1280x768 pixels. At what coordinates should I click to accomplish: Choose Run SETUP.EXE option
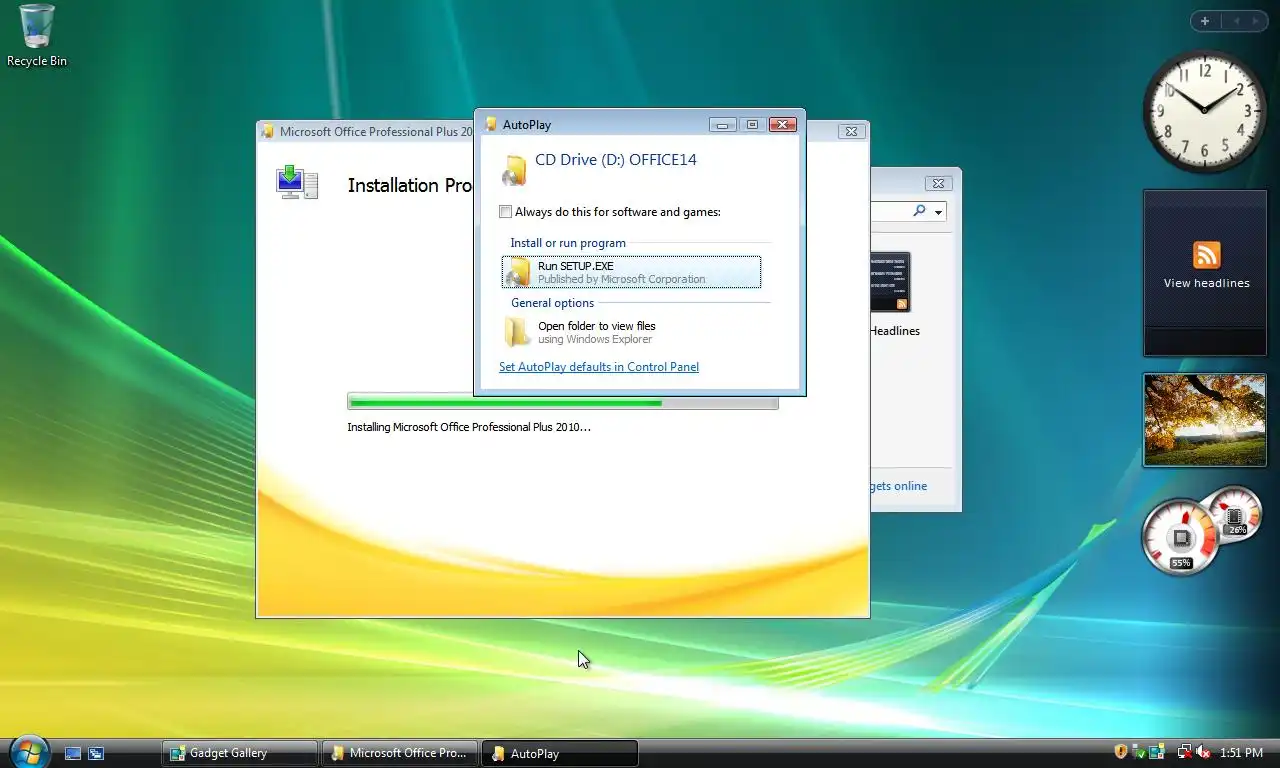(x=631, y=272)
